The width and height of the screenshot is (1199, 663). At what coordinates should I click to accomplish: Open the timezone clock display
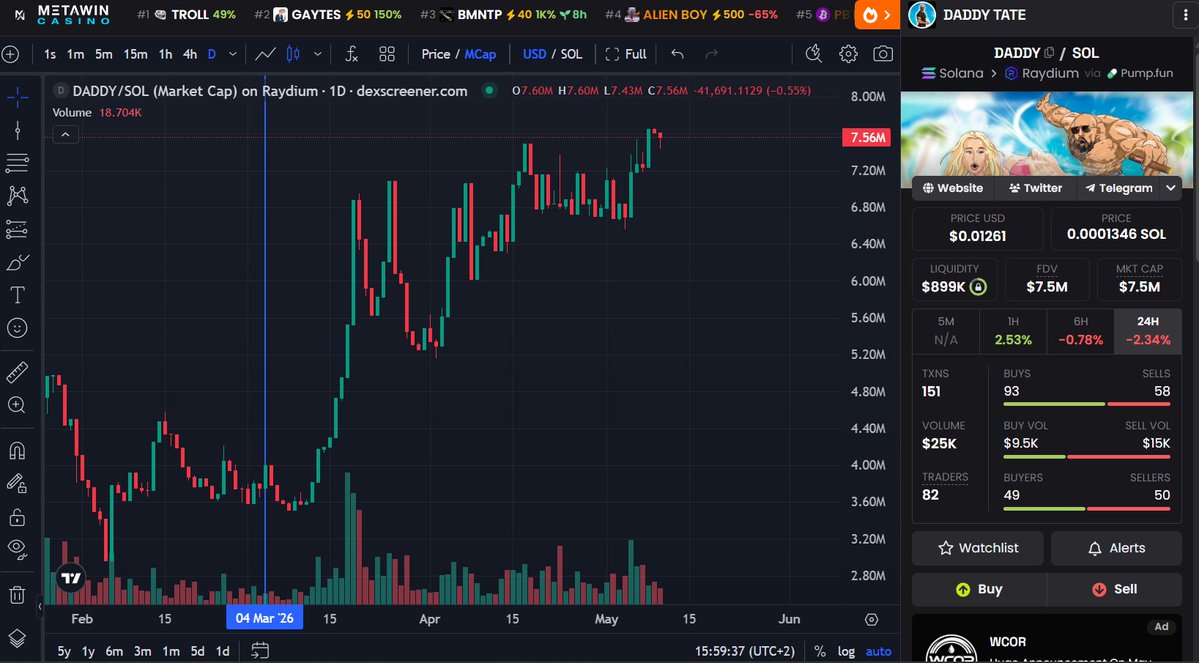pyautogui.click(x=745, y=652)
